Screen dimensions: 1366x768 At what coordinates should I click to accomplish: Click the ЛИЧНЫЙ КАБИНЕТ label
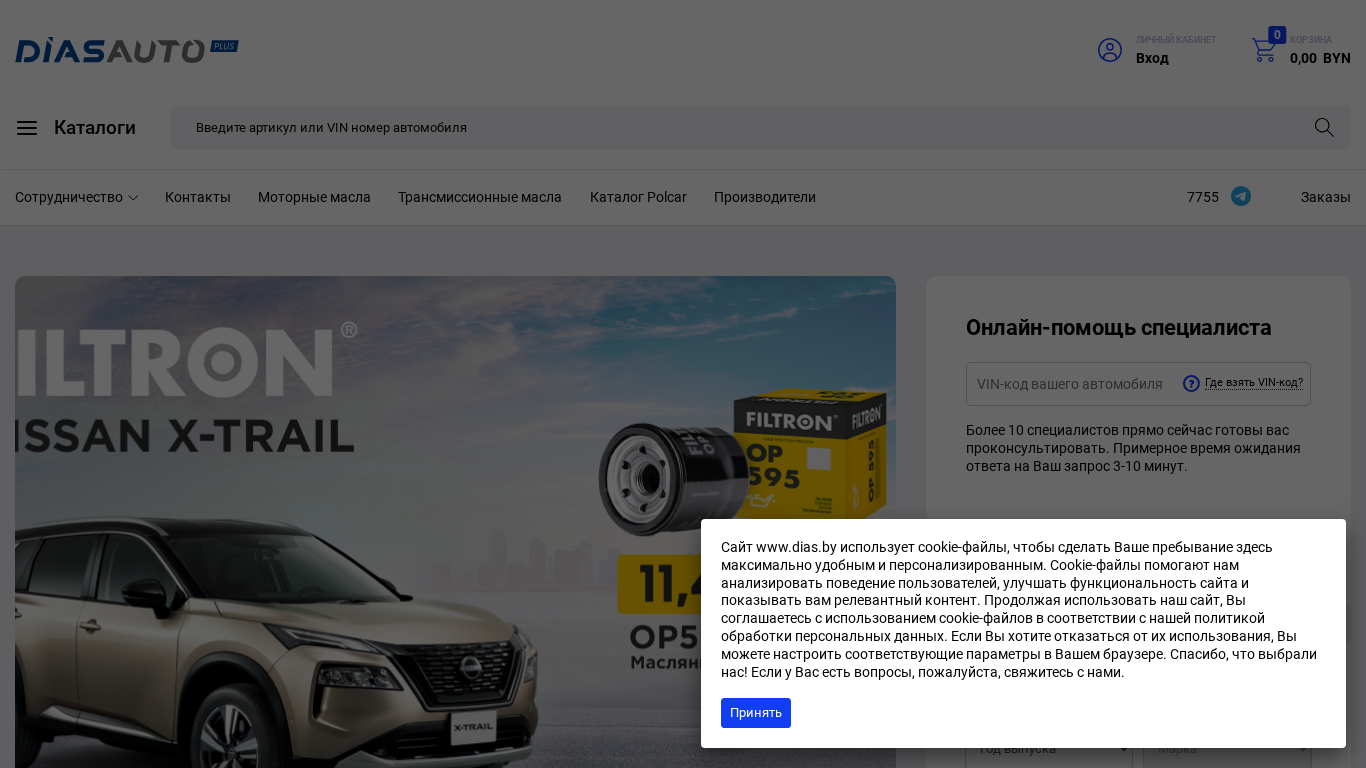pos(1176,40)
